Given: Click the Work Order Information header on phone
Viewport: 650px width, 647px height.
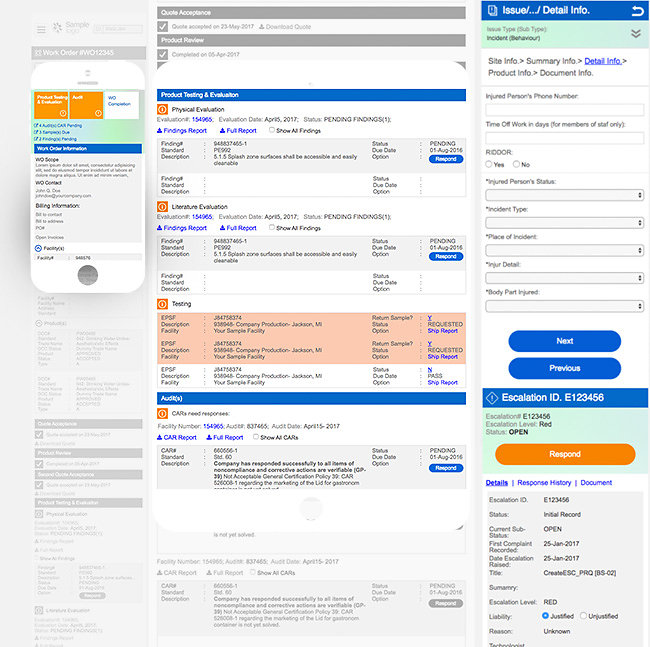Looking at the screenshot, I should (87, 148).
